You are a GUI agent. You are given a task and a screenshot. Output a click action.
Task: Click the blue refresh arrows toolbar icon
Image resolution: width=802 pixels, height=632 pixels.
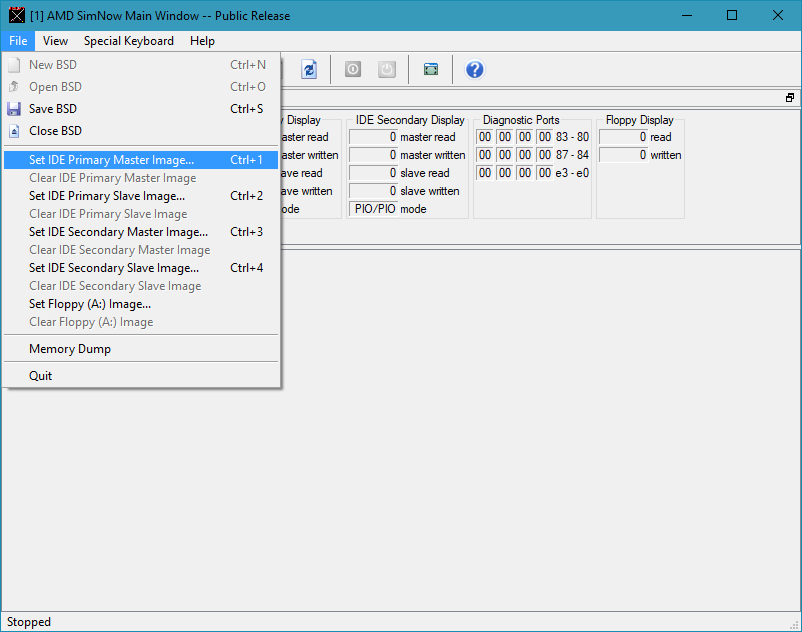[309, 69]
